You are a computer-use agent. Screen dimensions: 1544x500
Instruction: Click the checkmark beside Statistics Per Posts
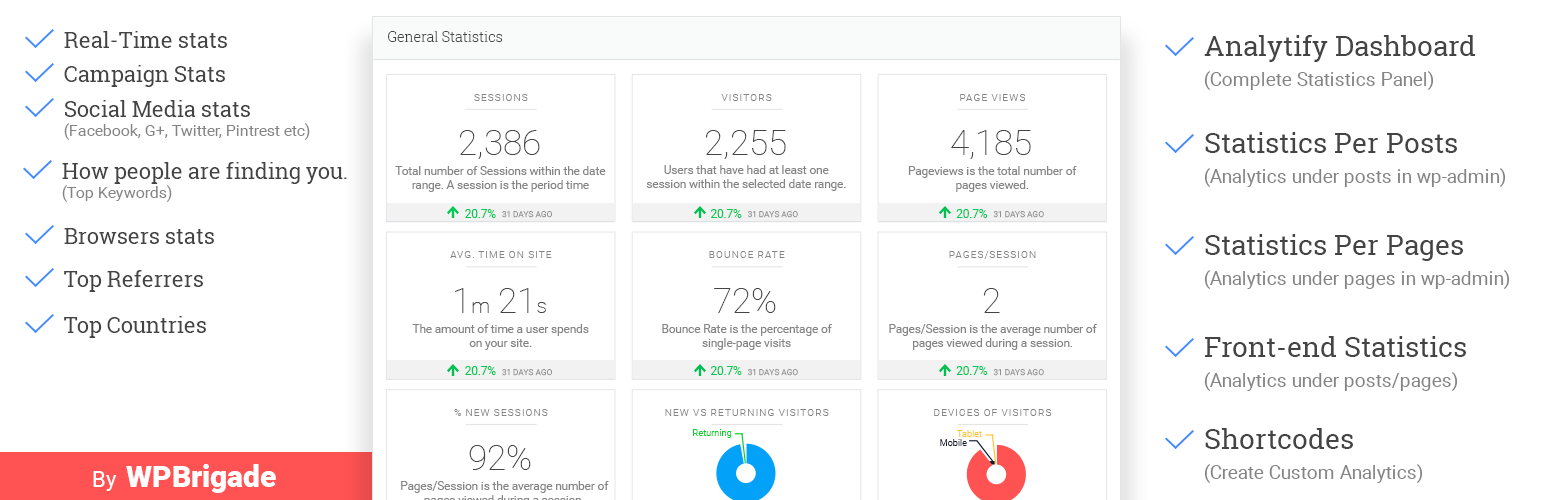pos(1180,144)
